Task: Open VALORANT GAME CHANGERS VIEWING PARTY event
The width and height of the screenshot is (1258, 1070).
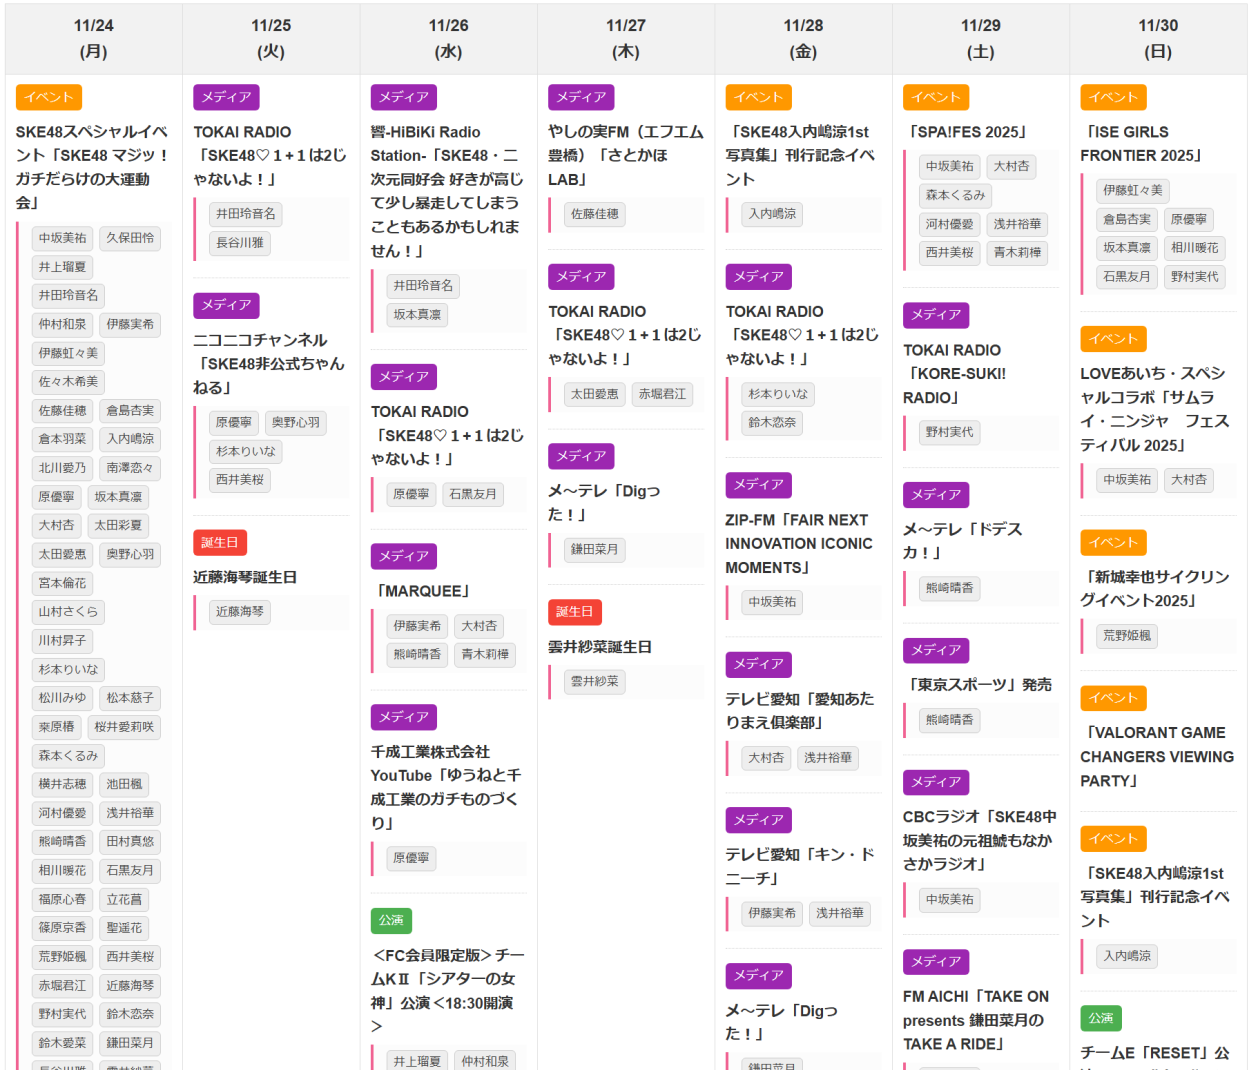Action: point(1156,757)
